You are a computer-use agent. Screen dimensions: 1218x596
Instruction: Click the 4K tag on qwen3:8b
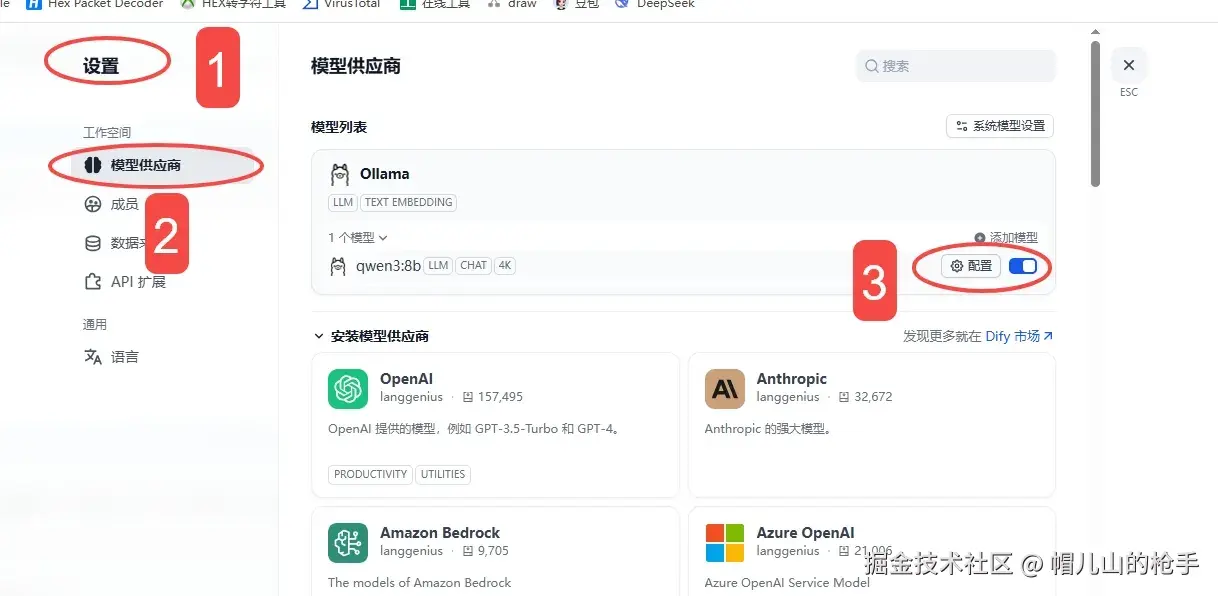[504, 266]
